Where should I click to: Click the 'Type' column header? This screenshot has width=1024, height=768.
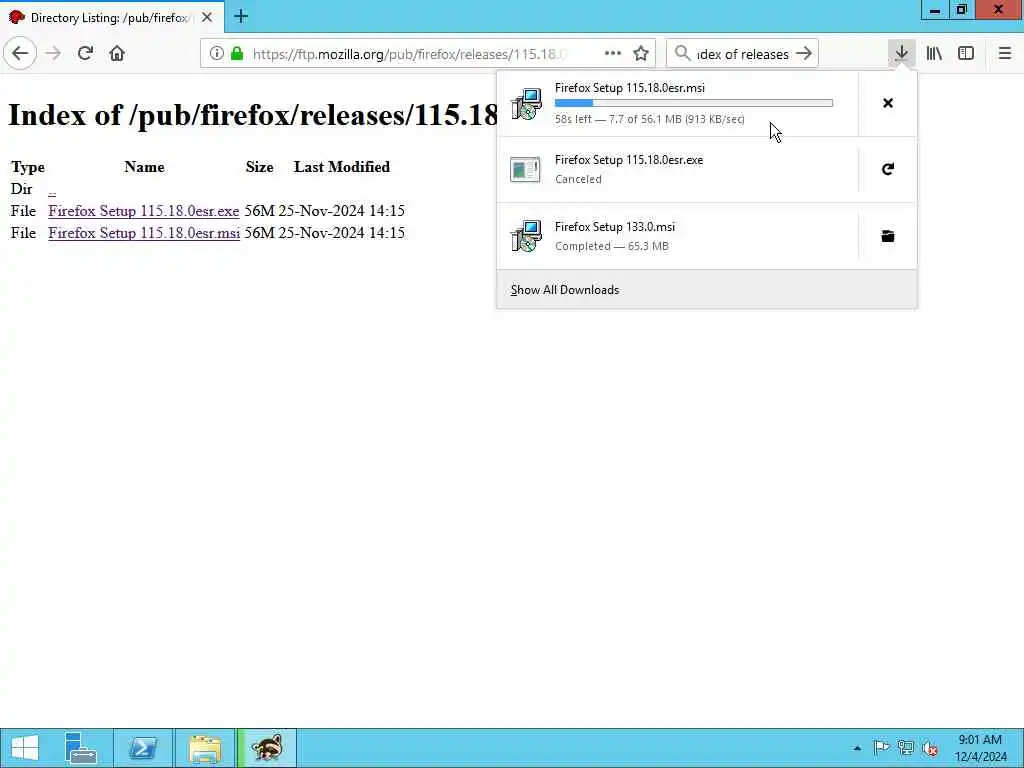(x=27, y=167)
